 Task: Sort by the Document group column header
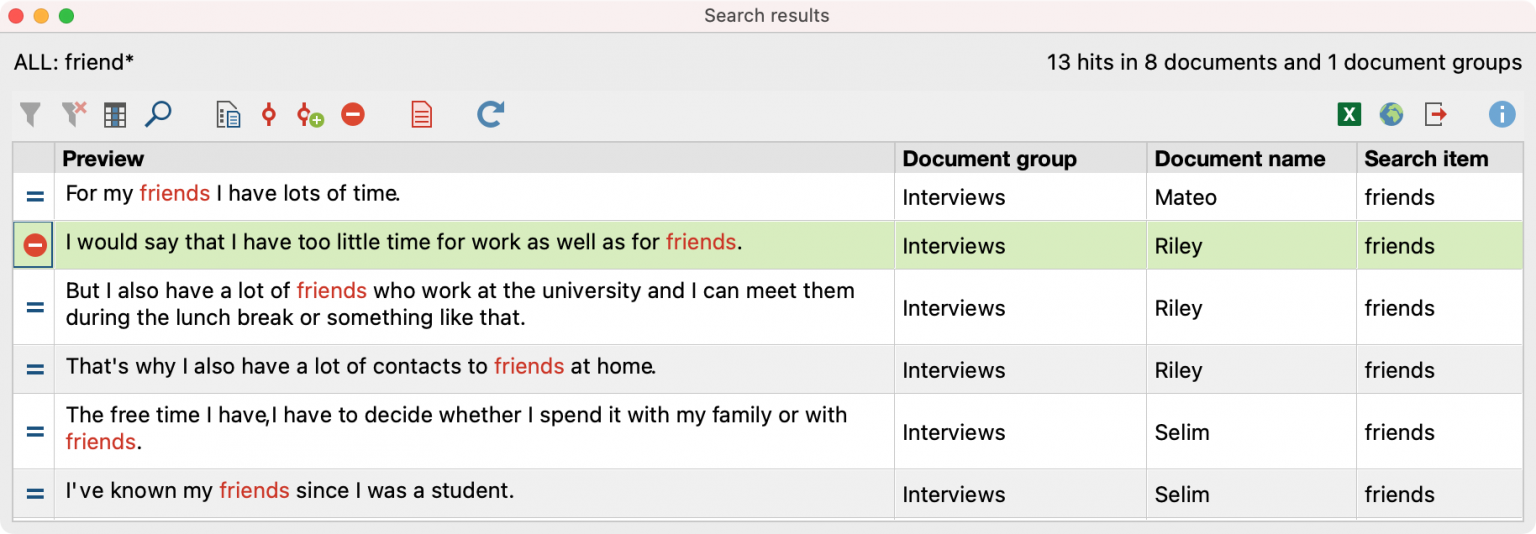click(x=989, y=159)
